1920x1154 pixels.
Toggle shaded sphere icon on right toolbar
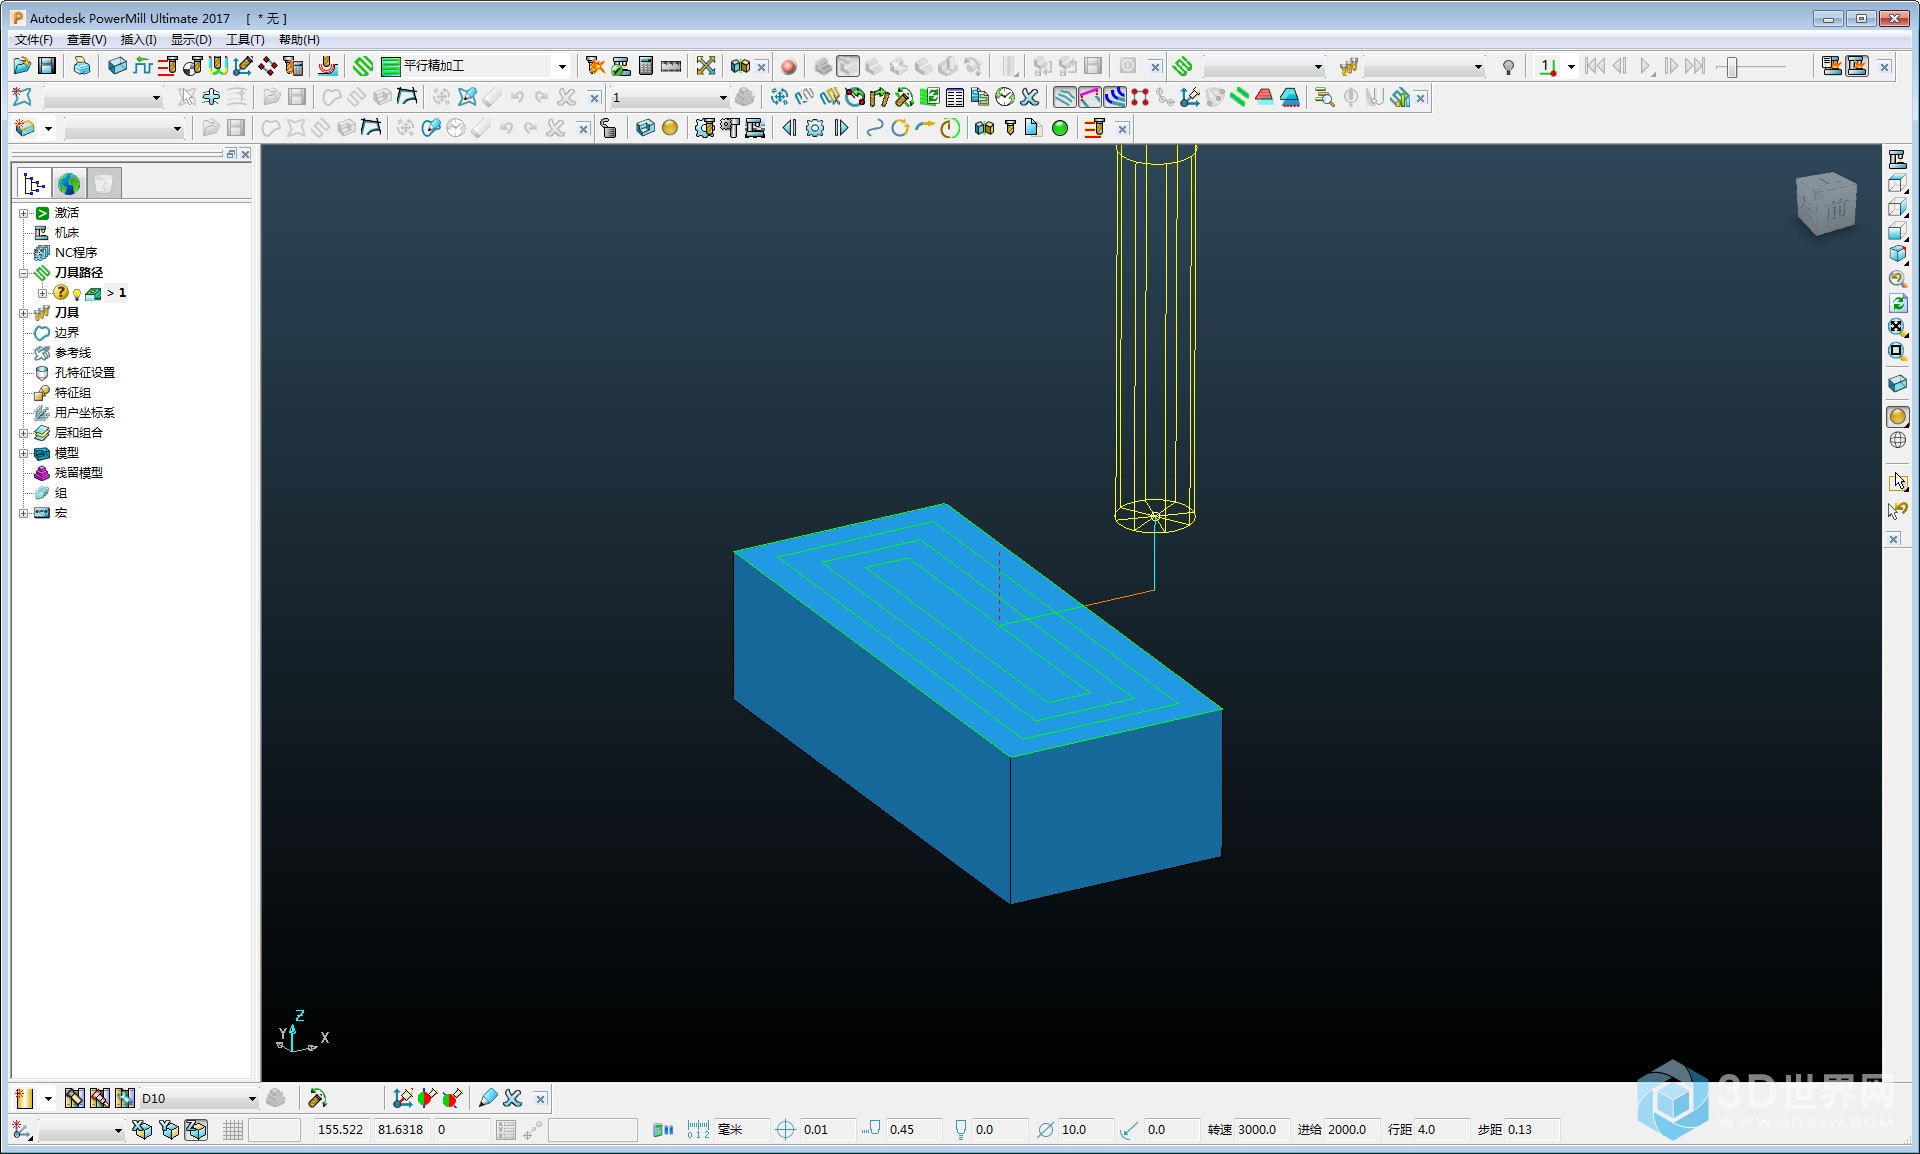click(x=1897, y=416)
